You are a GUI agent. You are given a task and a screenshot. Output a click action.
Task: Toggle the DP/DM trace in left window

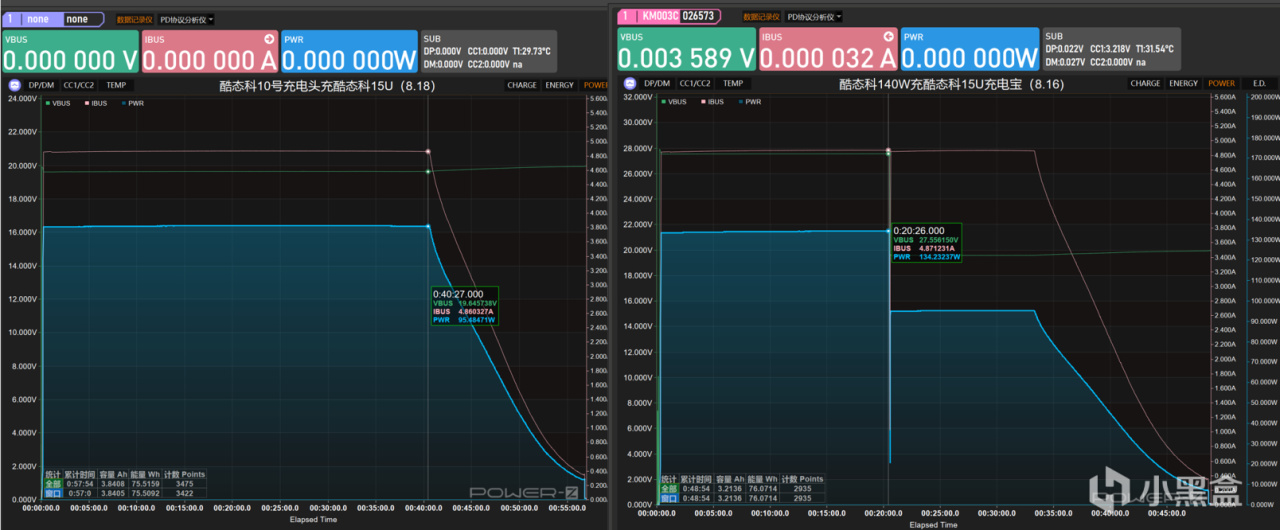[x=41, y=85]
